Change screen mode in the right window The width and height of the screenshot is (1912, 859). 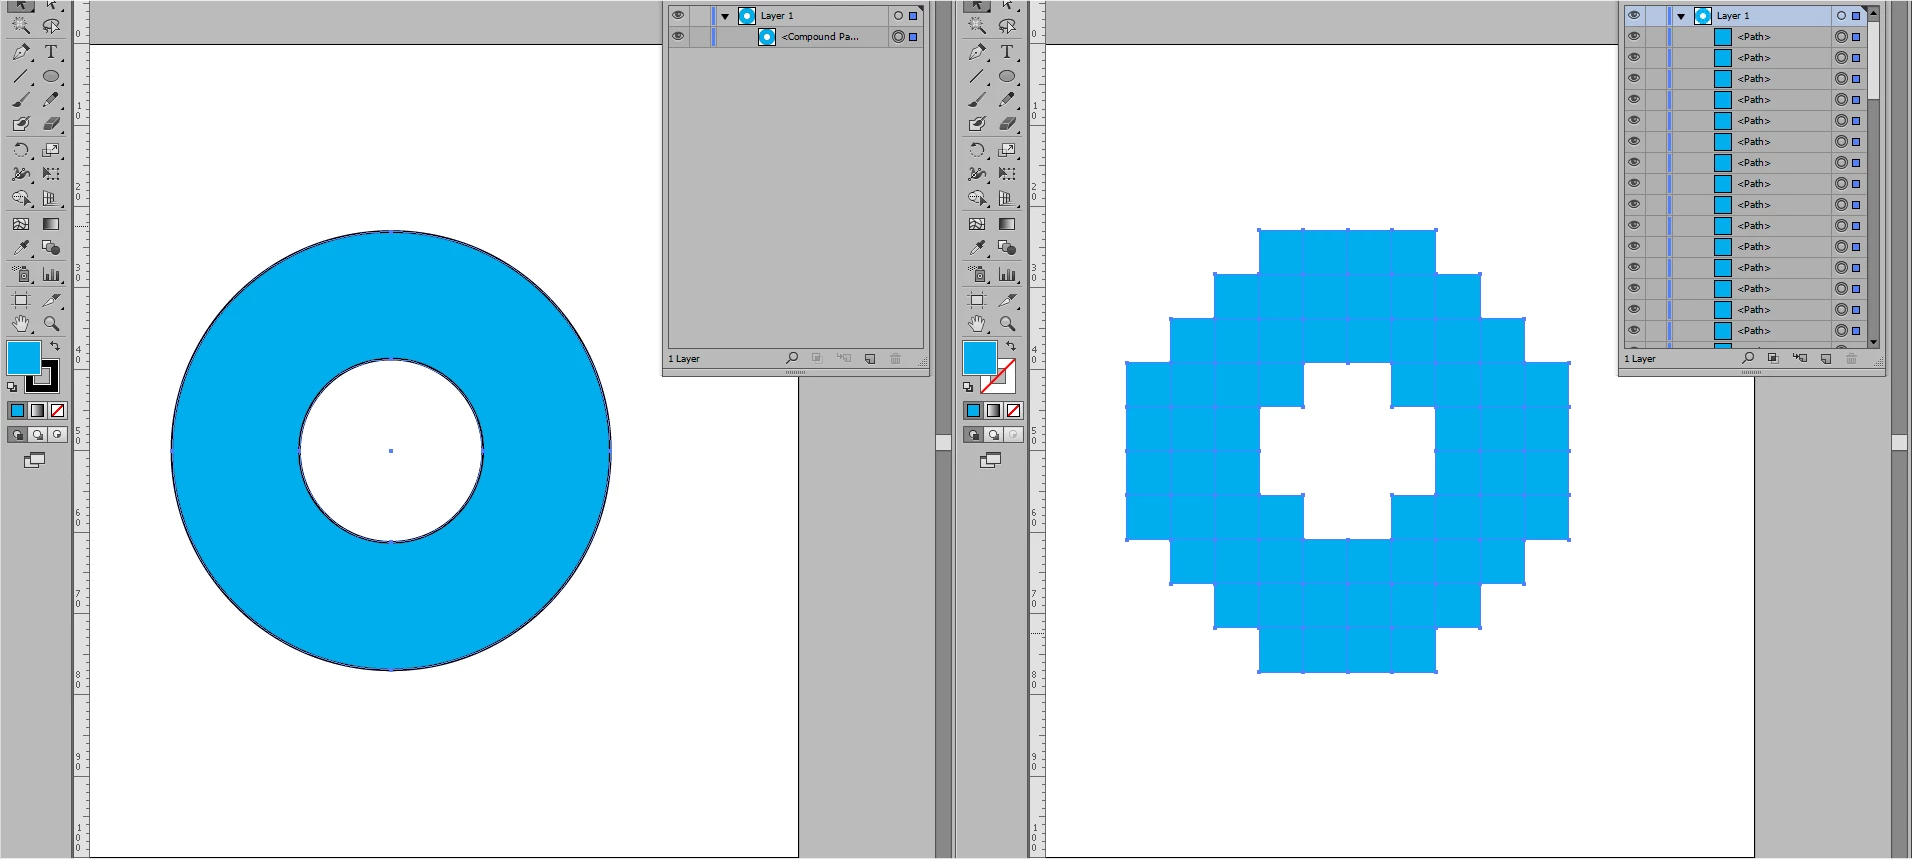991,460
